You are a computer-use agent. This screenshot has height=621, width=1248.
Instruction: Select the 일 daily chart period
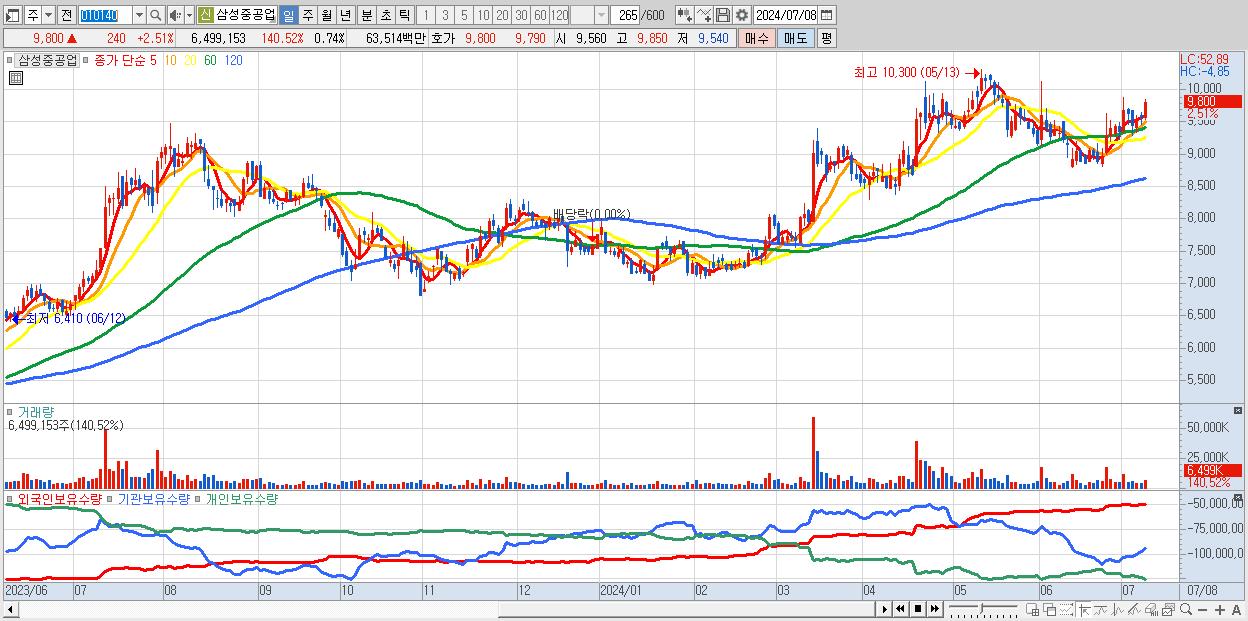(x=288, y=15)
